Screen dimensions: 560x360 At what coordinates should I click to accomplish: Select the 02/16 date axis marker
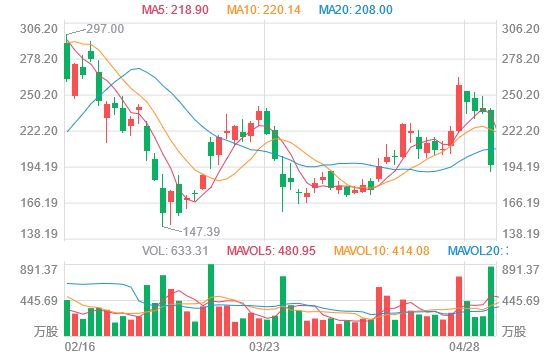[x=80, y=347]
